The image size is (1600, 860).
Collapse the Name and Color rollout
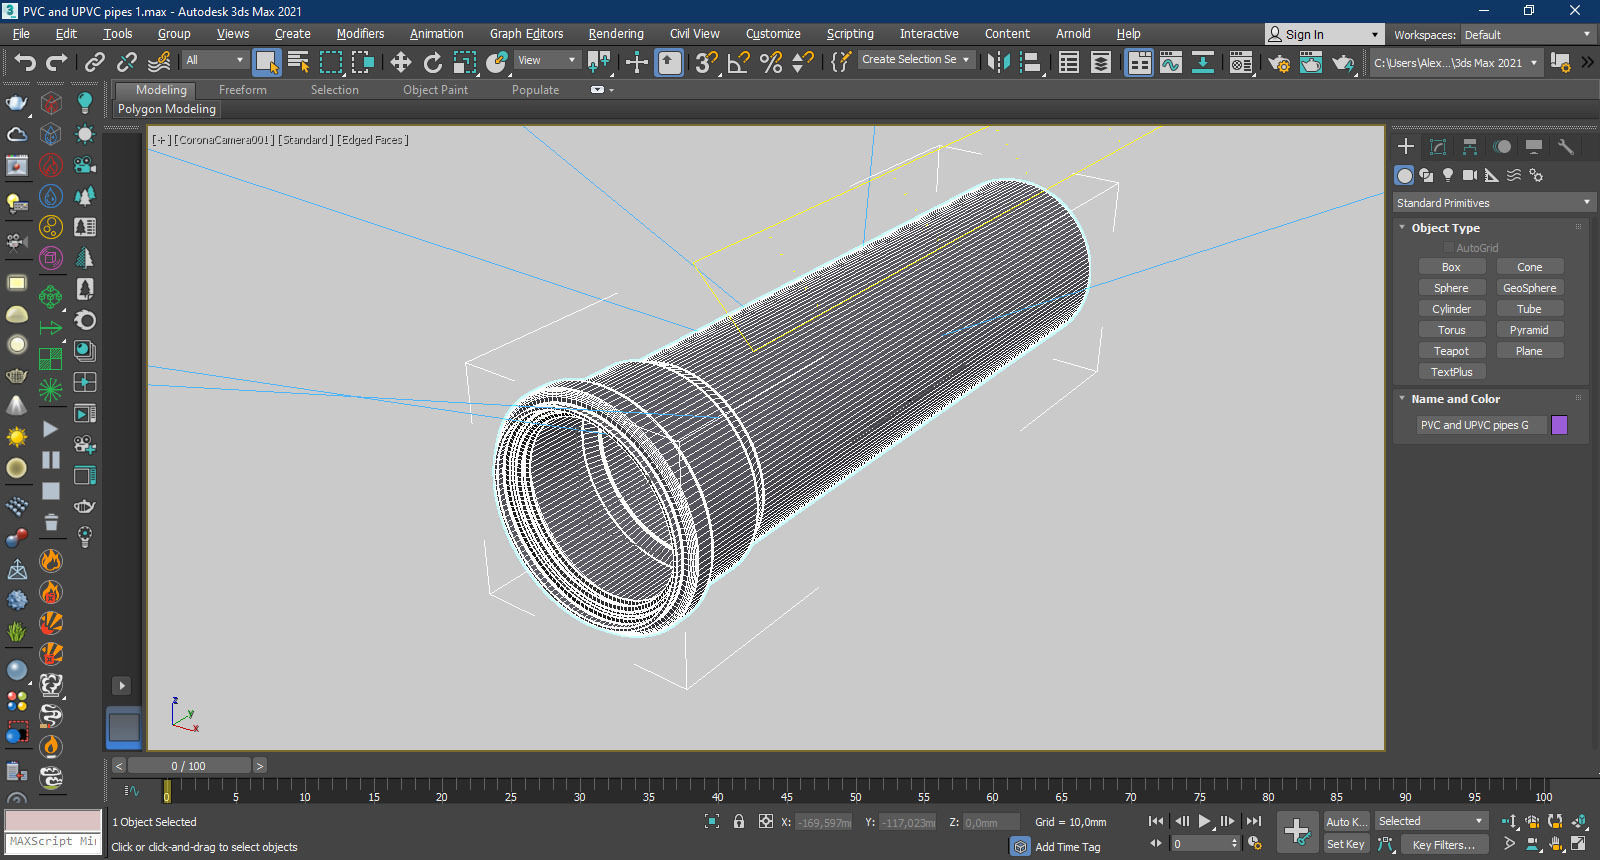tap(1456, 399)
